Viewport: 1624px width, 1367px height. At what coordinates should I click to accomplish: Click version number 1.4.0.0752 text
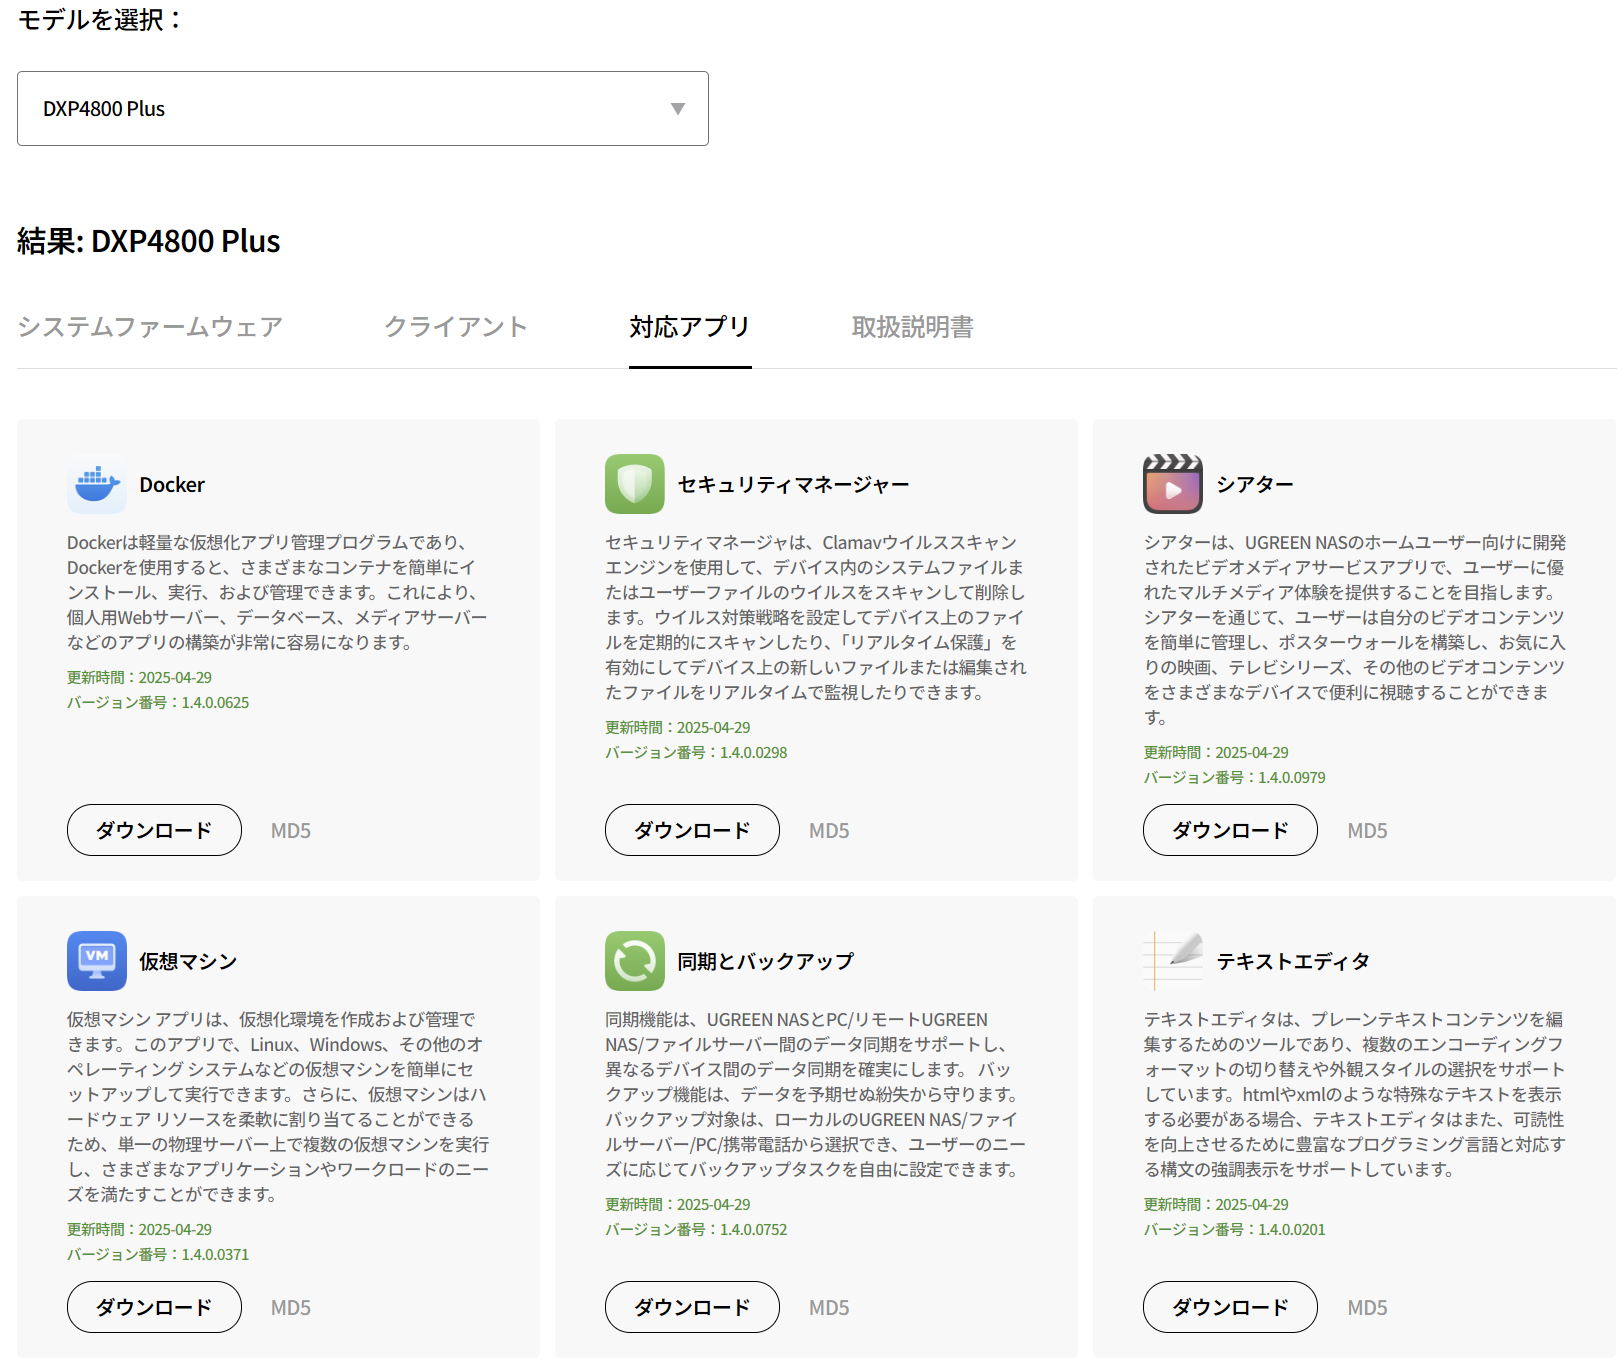pyautogui.click(x=754, y=1230)
